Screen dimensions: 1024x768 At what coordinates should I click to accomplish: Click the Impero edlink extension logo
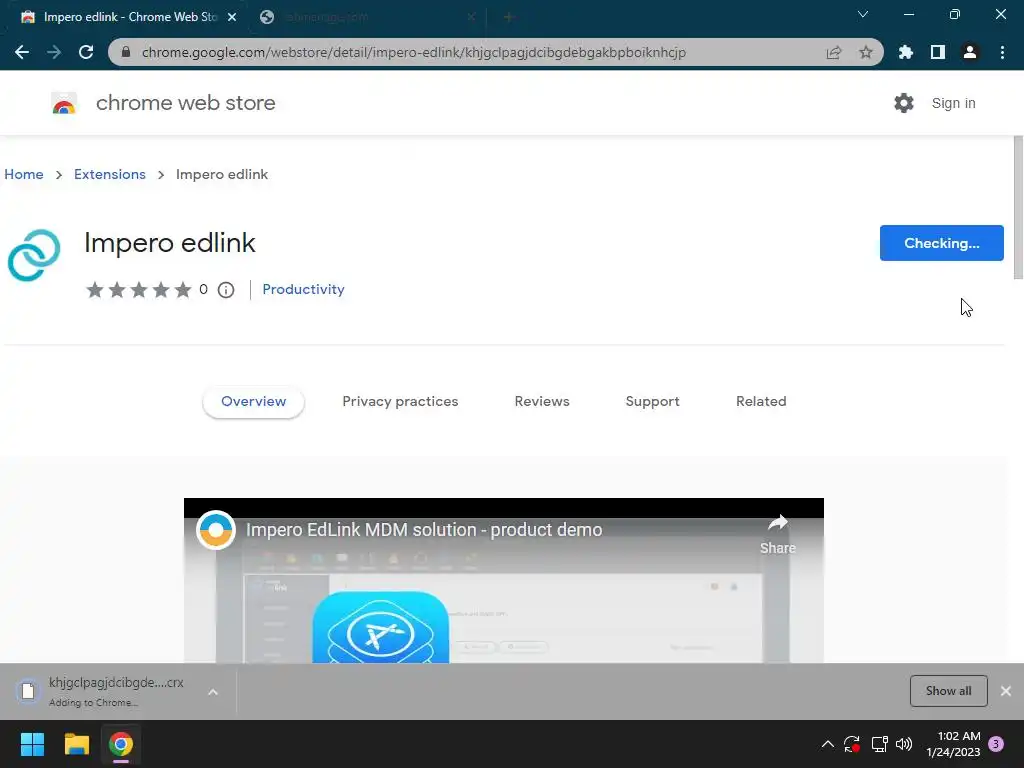[x=34, y=255]
